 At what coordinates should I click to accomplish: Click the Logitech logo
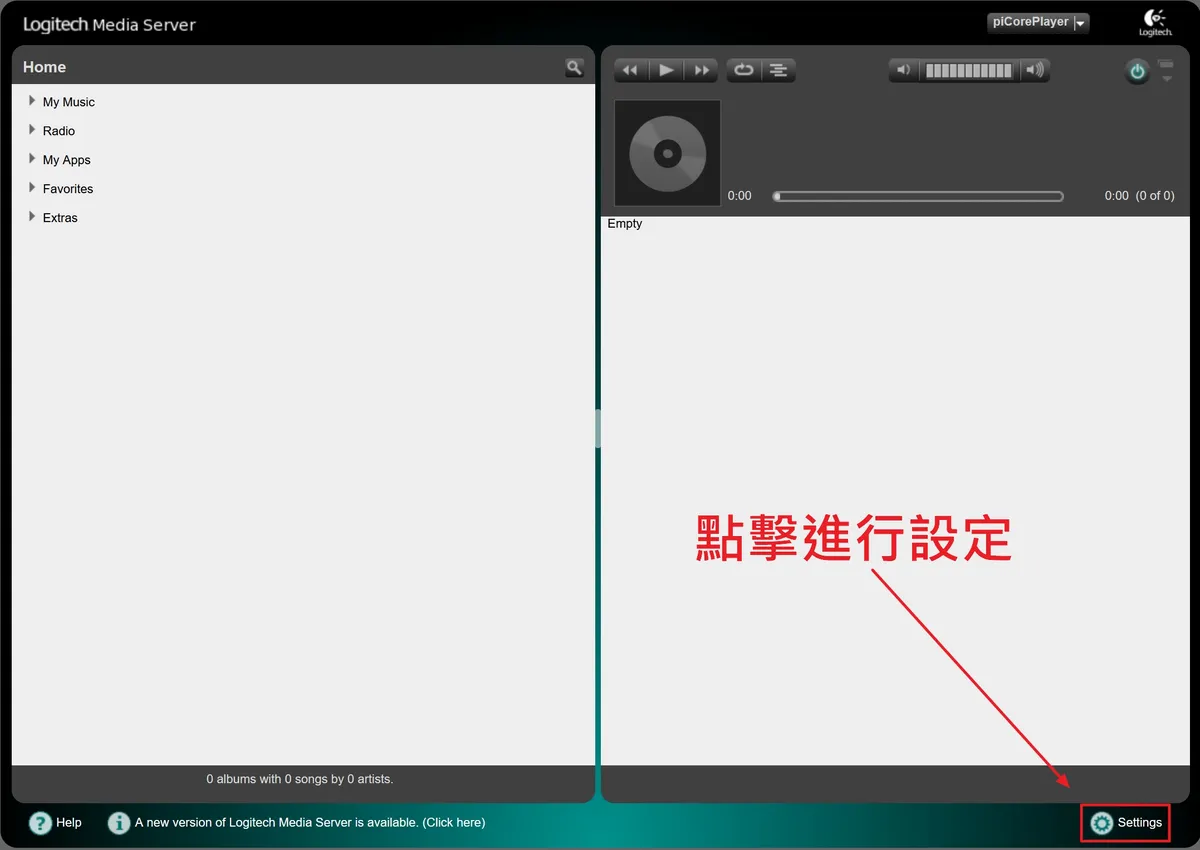pyautogui.click(x=1155, y=23)
